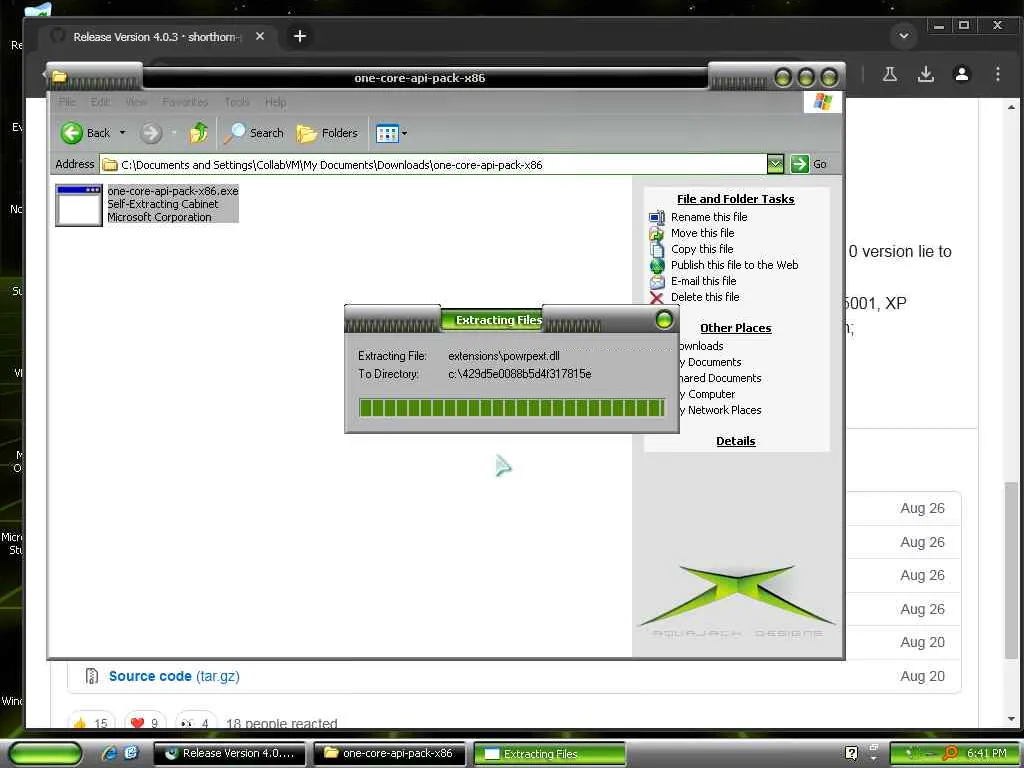Click the help question mark tray icon
Screen dimensions: 1024x768
[852, 753]
